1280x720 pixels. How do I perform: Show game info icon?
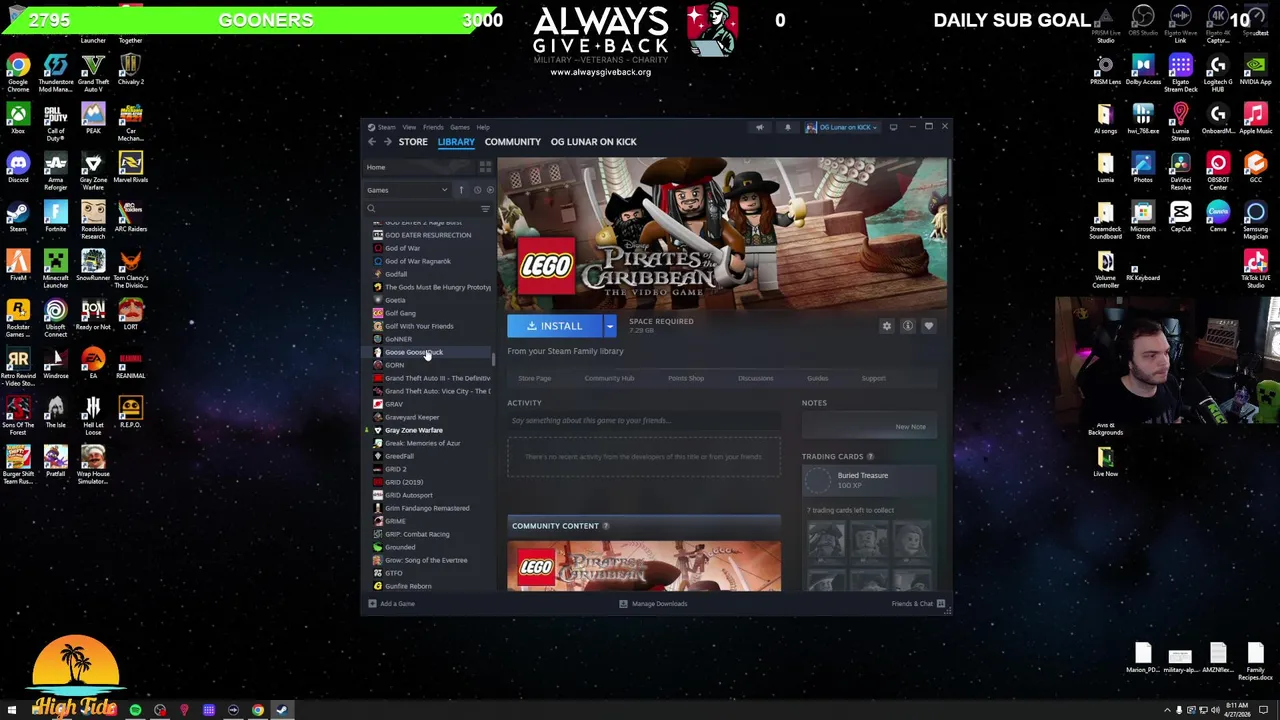907,326
